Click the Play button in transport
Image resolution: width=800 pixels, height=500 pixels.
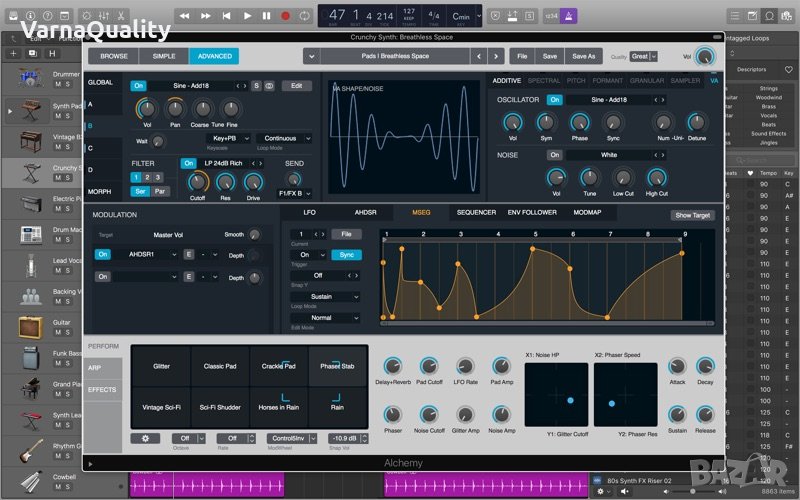click(x=249, y=15)
